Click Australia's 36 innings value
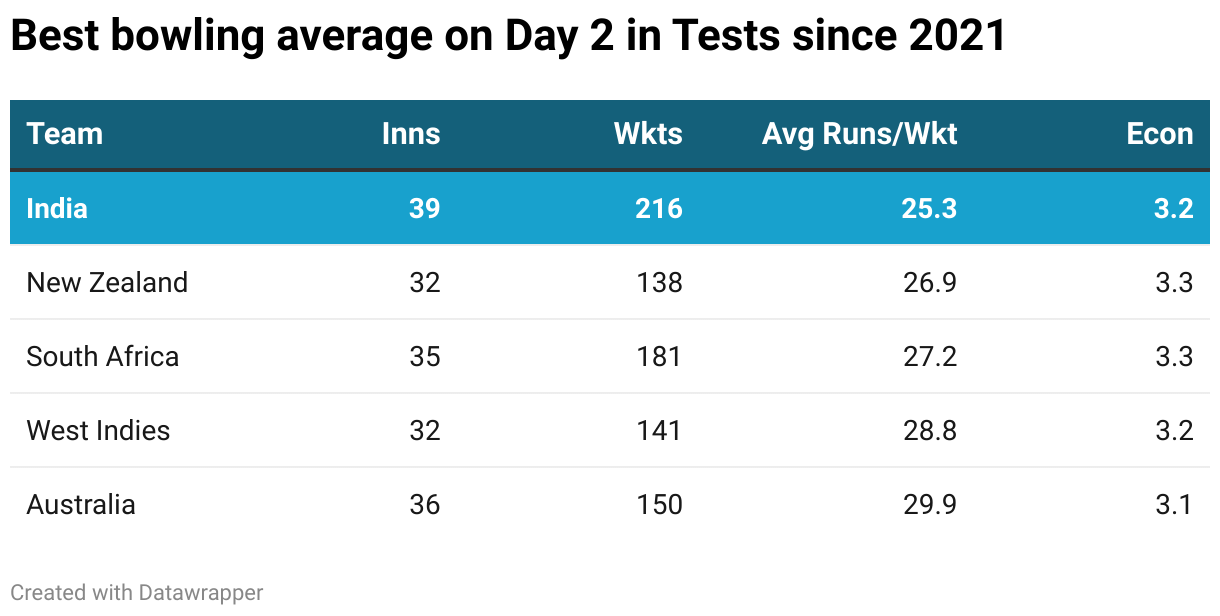The width and height of the screenshot is (1220, 616). (x=425, y=504)
